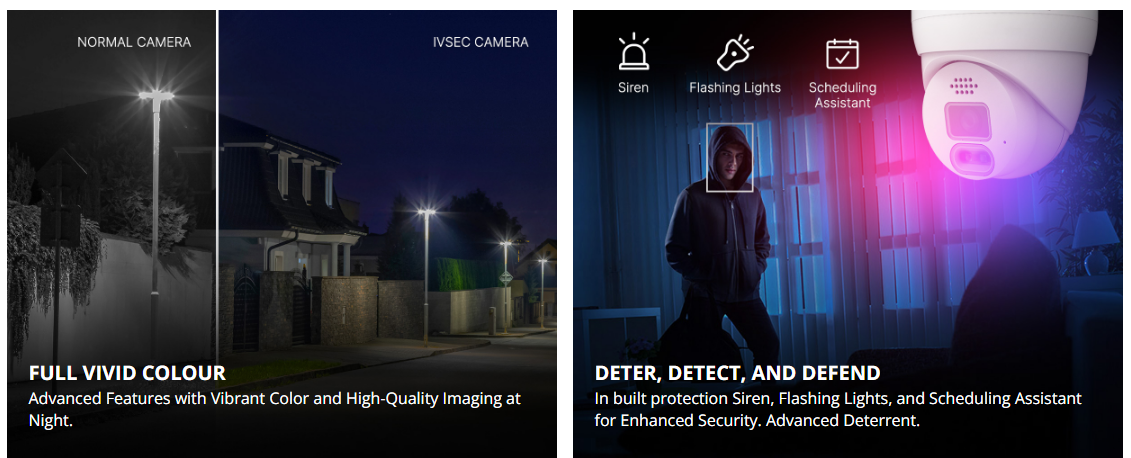Click the NORMAL CAMERA label
The height and width of the screenshot is (458, 1131).
[134, 42]
